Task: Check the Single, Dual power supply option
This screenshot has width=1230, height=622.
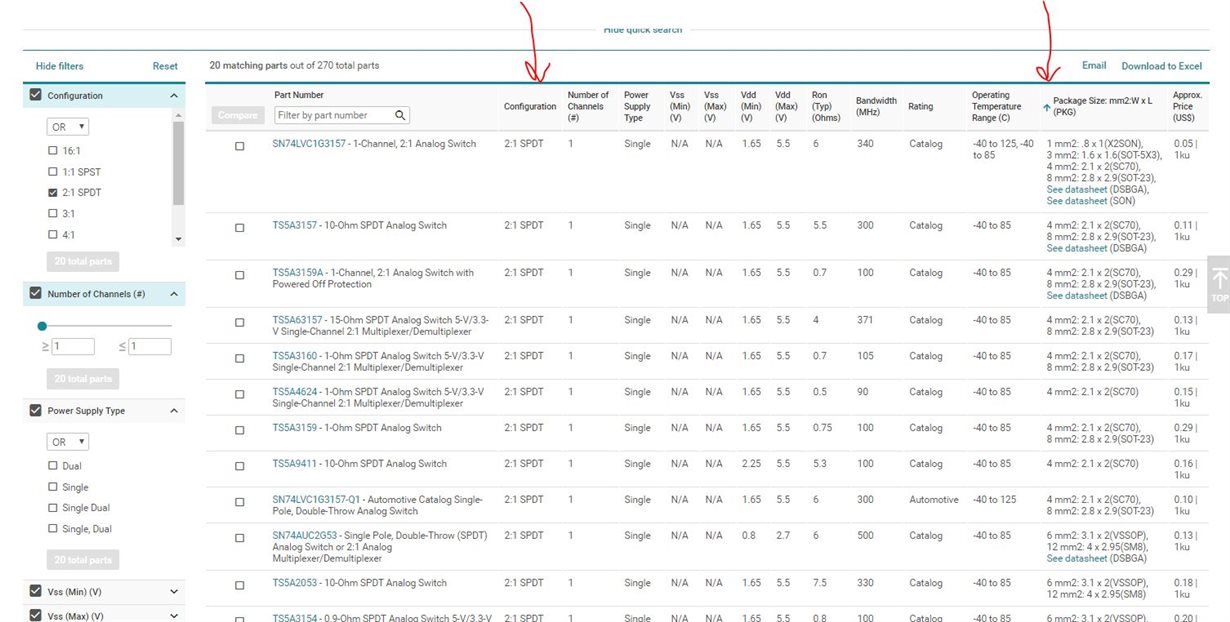Action: (53, 529)
